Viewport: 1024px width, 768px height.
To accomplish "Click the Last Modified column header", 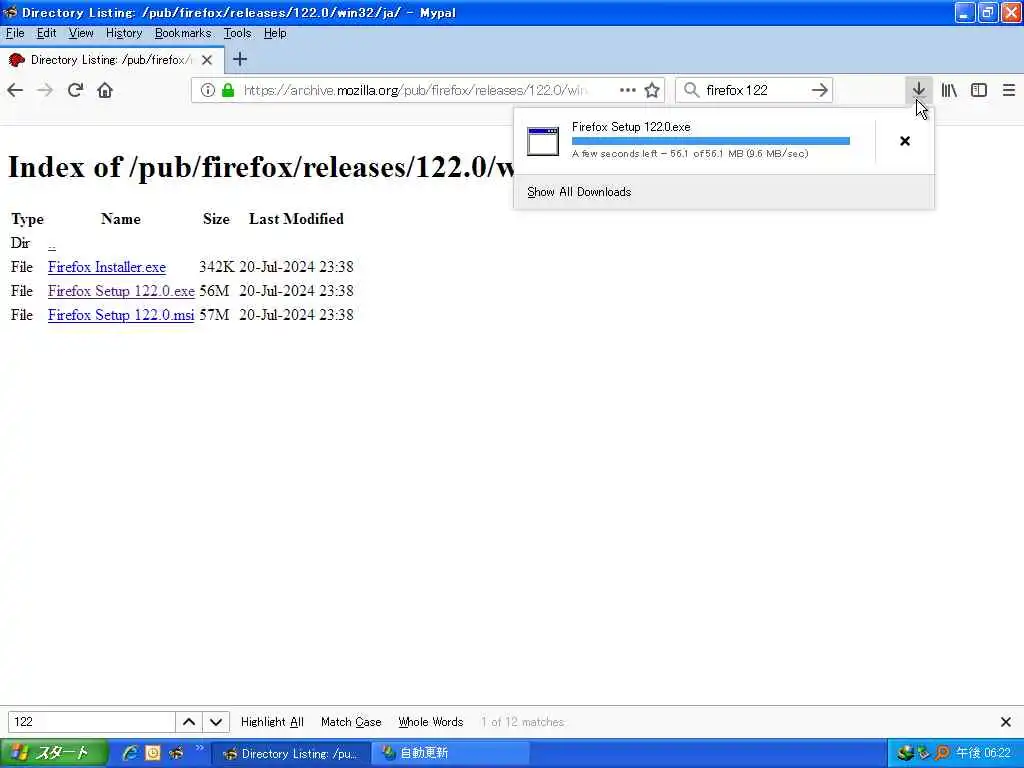I will tap(296, 219).
